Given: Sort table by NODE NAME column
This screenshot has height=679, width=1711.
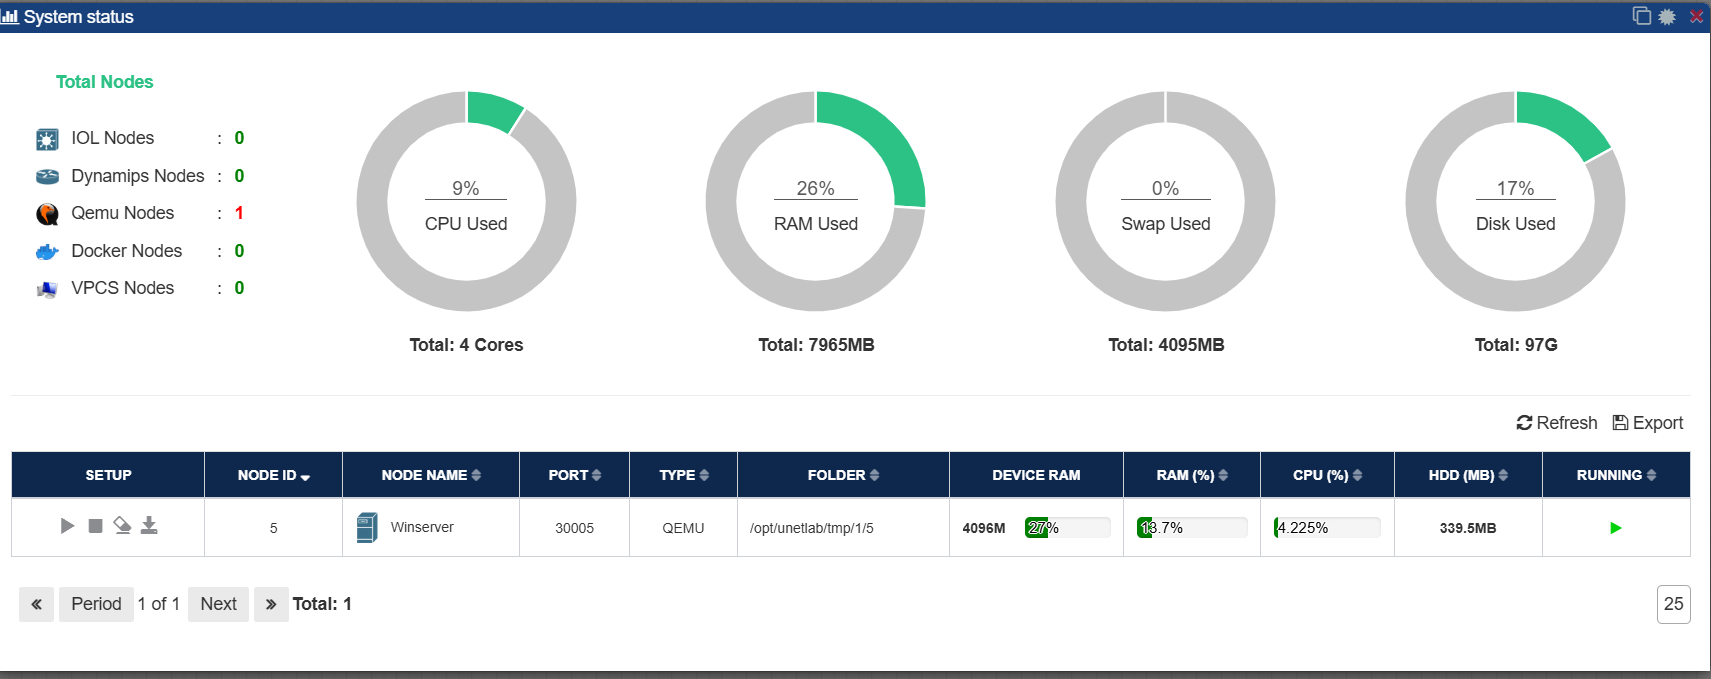Looking at the screenshot, I should click(x=431, y=475).
